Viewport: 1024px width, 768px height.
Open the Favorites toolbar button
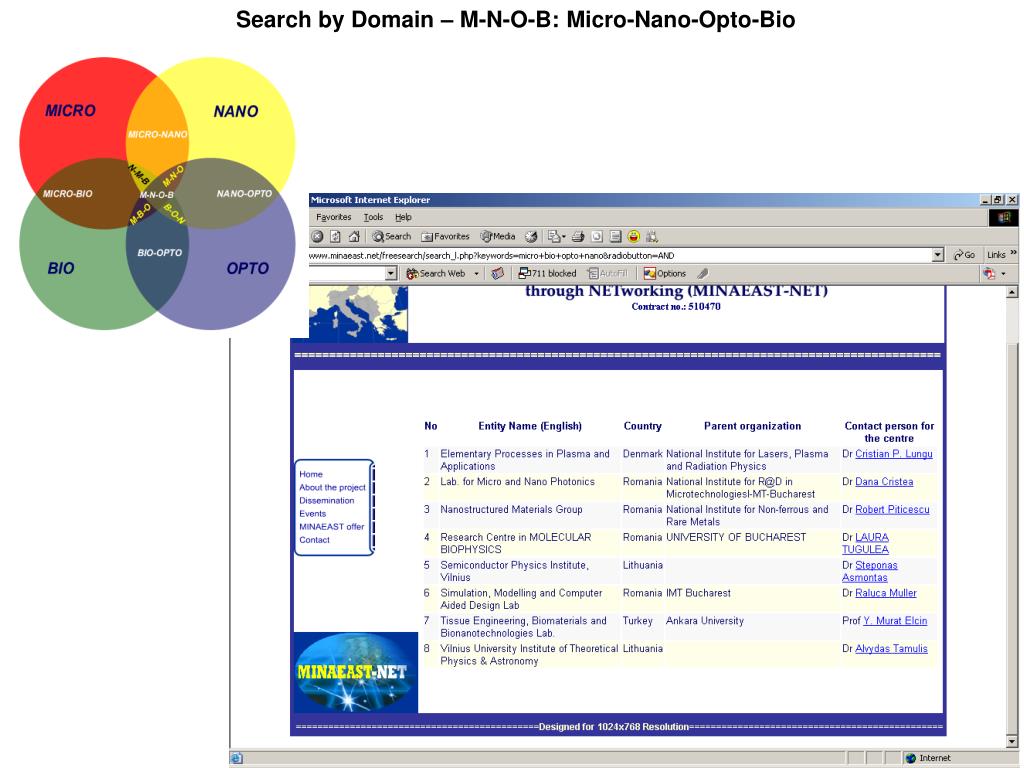(x=445, y=236)
